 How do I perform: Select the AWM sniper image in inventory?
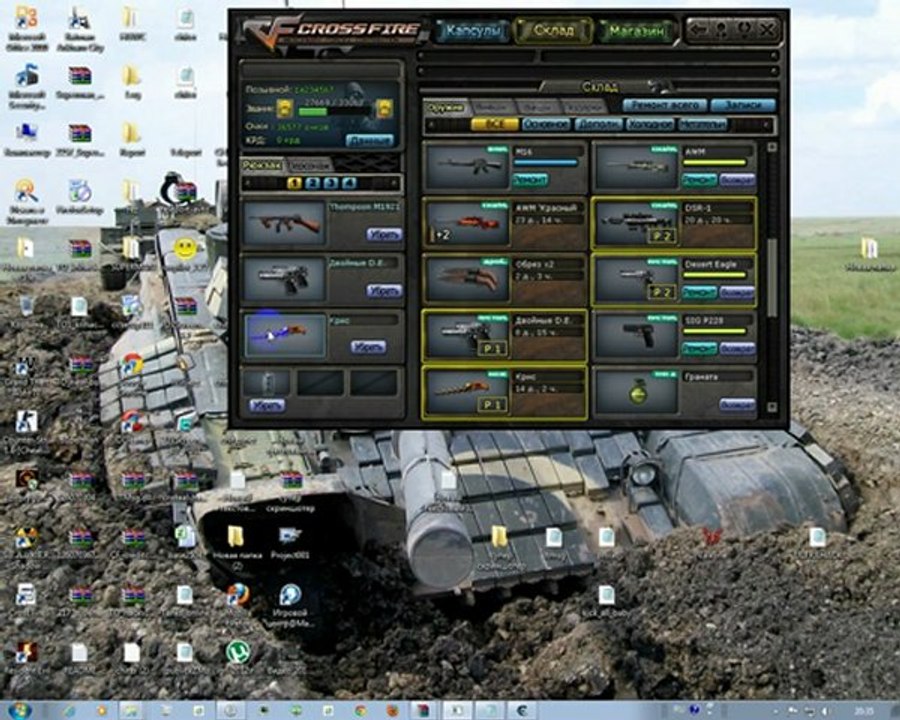(x=637, y=167)
